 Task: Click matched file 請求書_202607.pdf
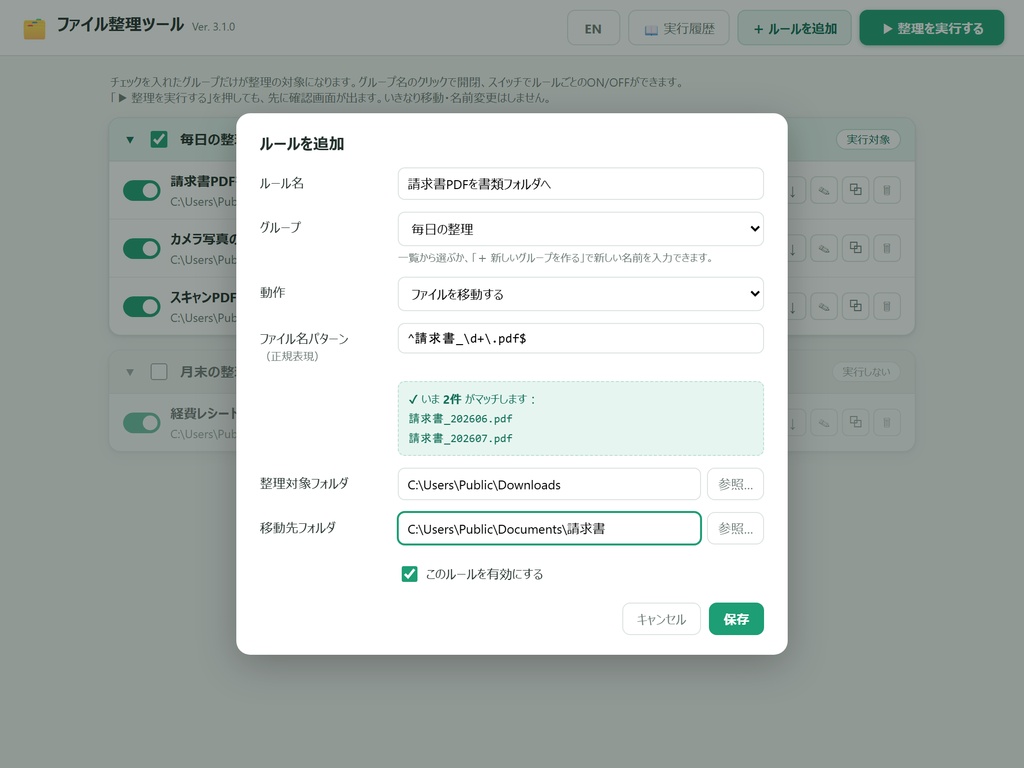coord(460,438)
